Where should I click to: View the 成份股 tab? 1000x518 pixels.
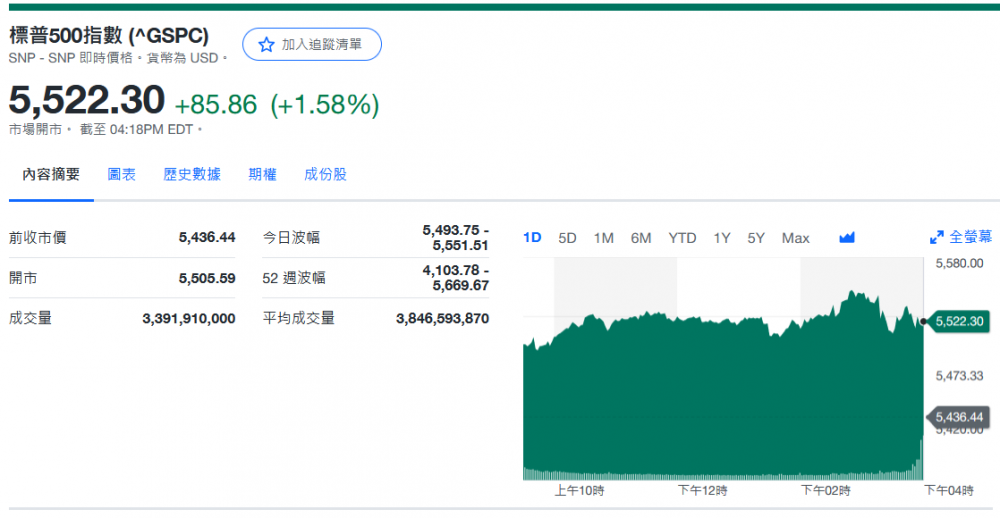tap(325, 175)
